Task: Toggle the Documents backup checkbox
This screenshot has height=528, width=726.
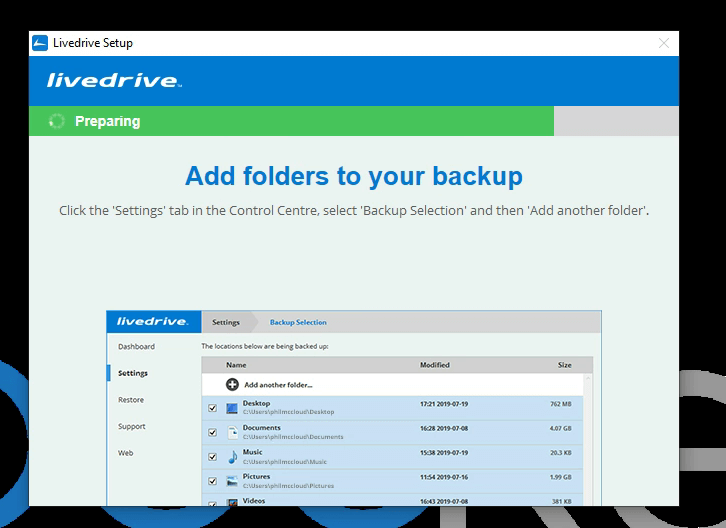Action: point(212,433)
